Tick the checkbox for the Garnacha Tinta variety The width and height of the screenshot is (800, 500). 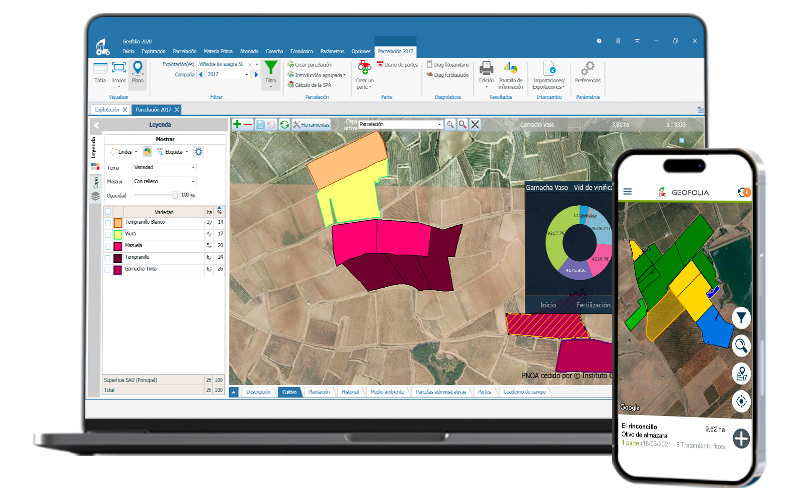[x=108, y=270]
